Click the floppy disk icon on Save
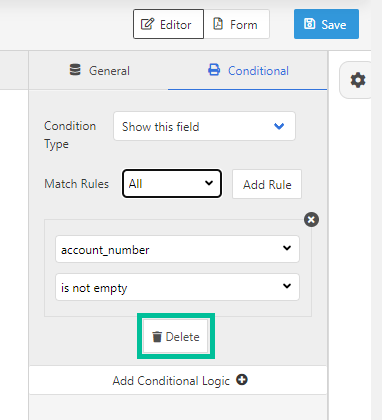 tap(309, 24)
